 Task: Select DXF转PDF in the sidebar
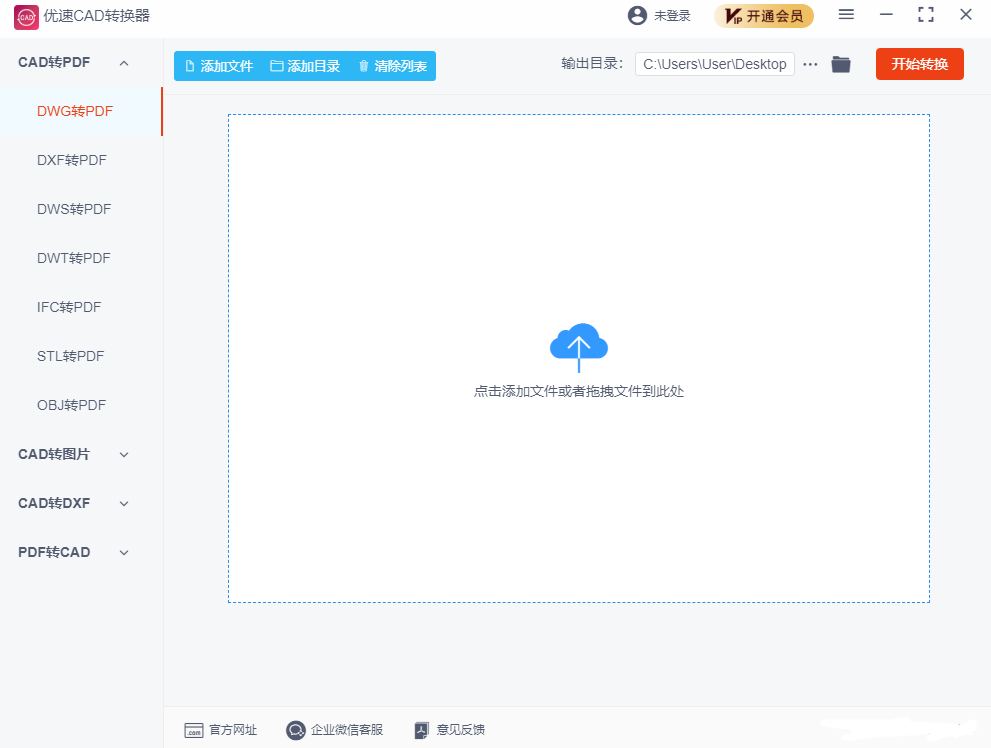tap(72, 160)
